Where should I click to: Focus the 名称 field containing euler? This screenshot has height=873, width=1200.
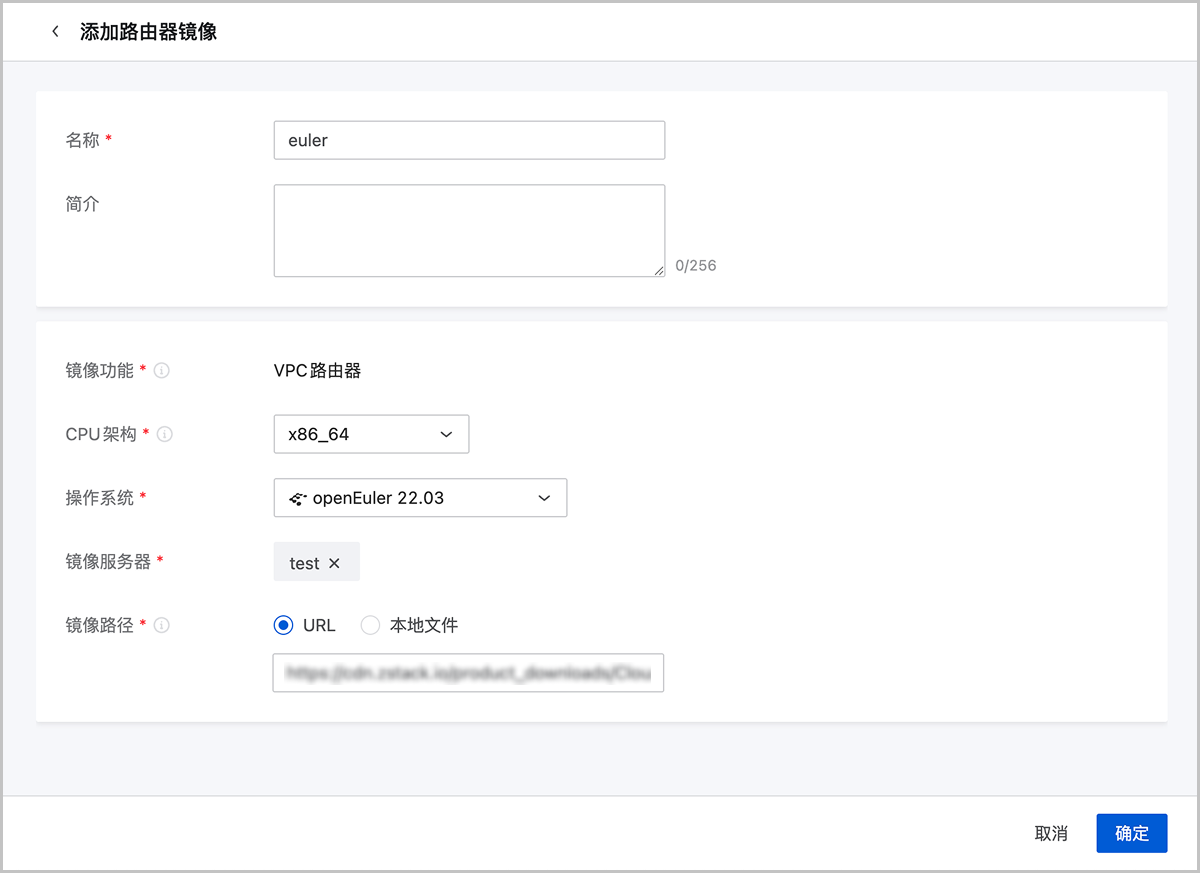coord(469,141)
